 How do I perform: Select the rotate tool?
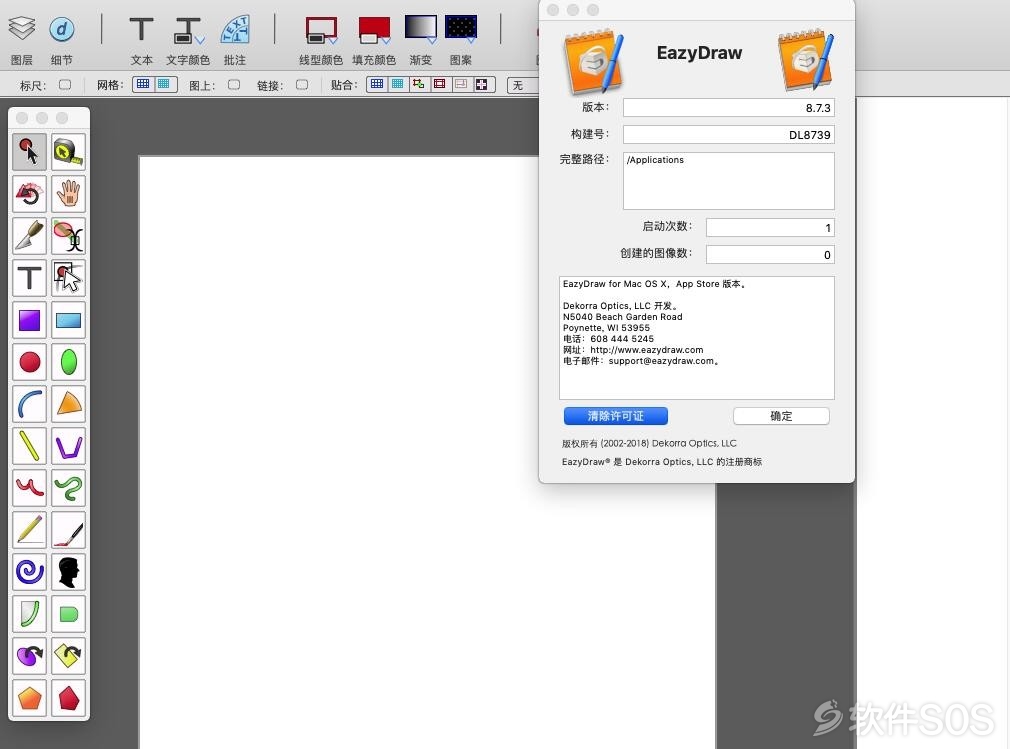[29, 194]
